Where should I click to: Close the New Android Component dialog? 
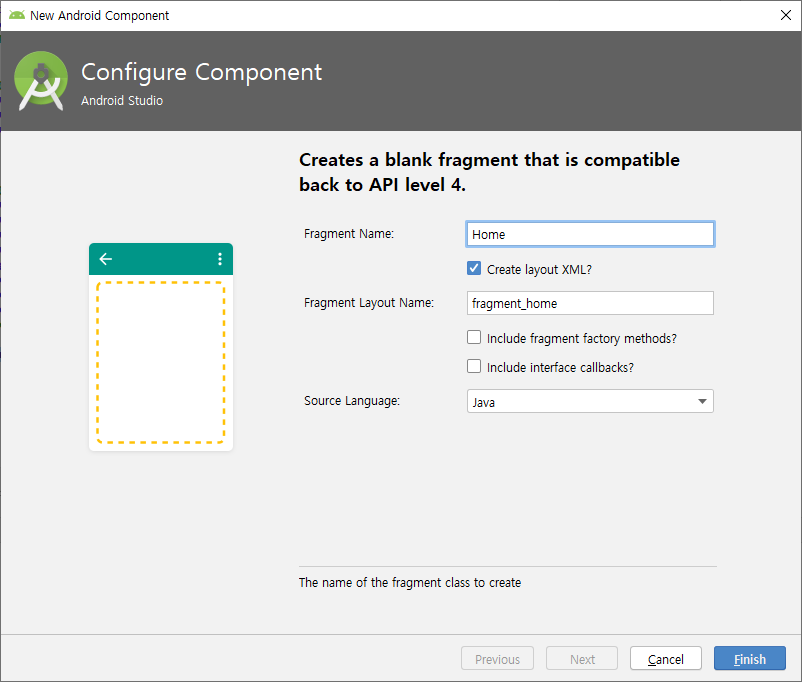pyautogui.click(x=786, y=15)
